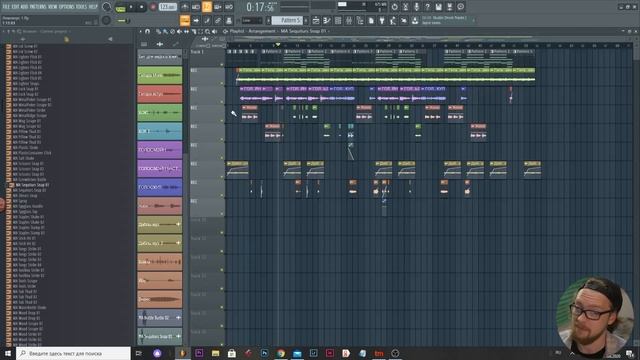Screen dimensions: 640x360
Task: Open the Playlist view icon in toolbar
Action: (x=316, y=20)
